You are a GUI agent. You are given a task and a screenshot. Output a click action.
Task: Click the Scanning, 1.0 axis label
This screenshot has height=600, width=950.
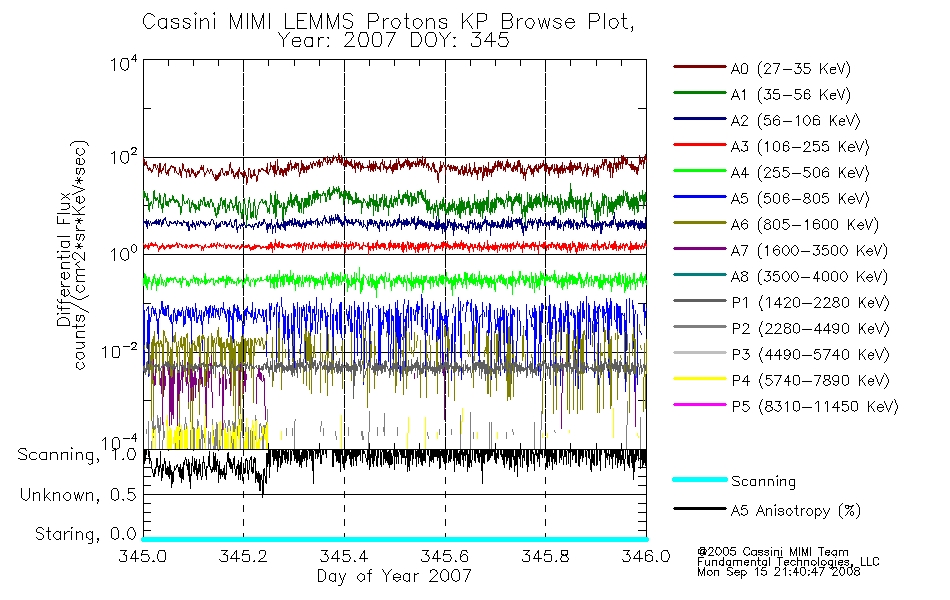pyautogui.click(x=77, y=455)
